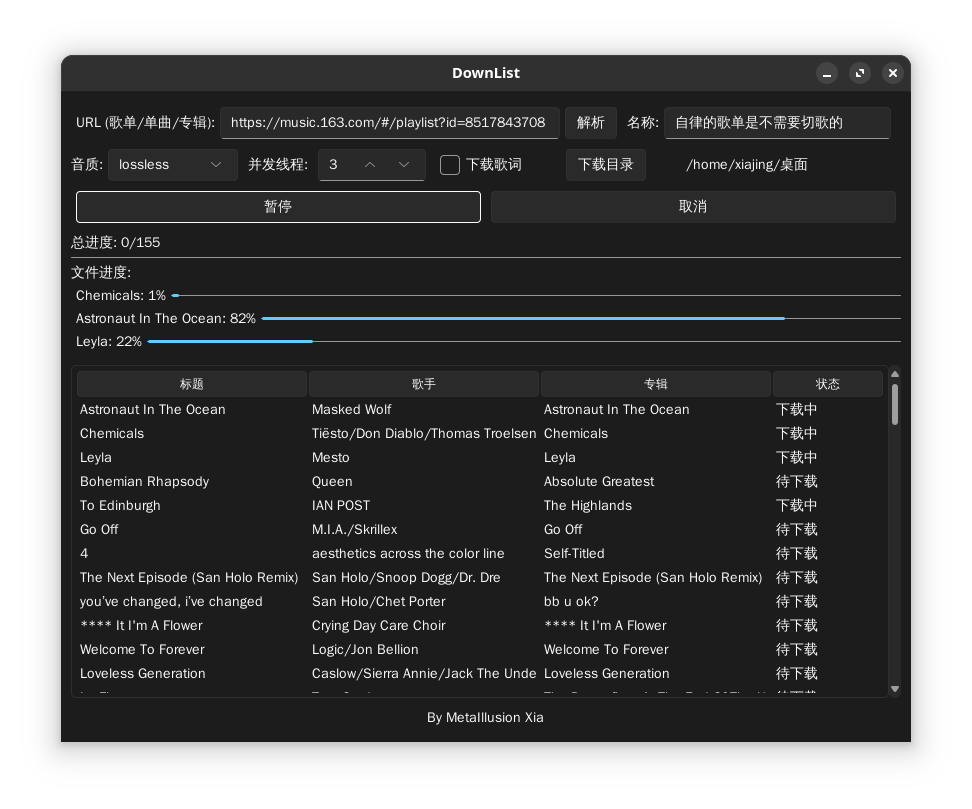
Task: Click the Astronaut In The Ocean progress bar
Action: [580, 318]
